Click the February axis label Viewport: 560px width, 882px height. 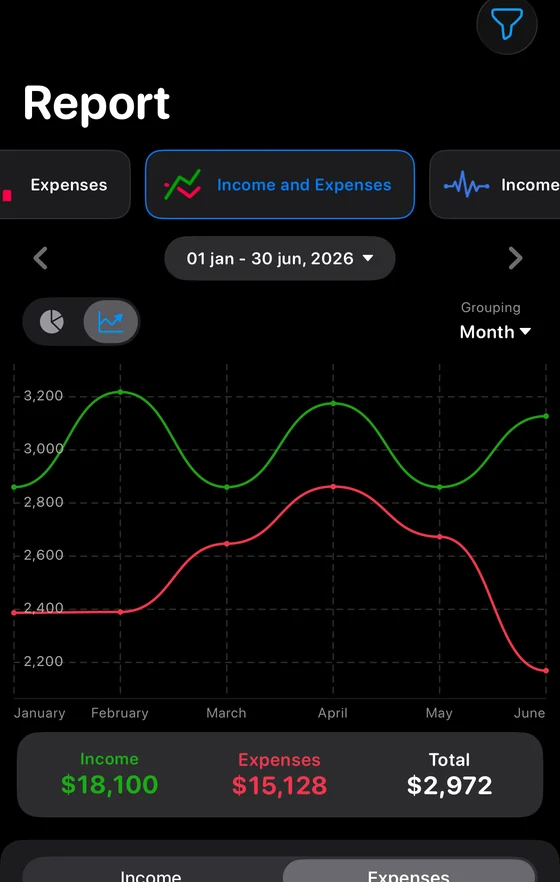(120, 713)
